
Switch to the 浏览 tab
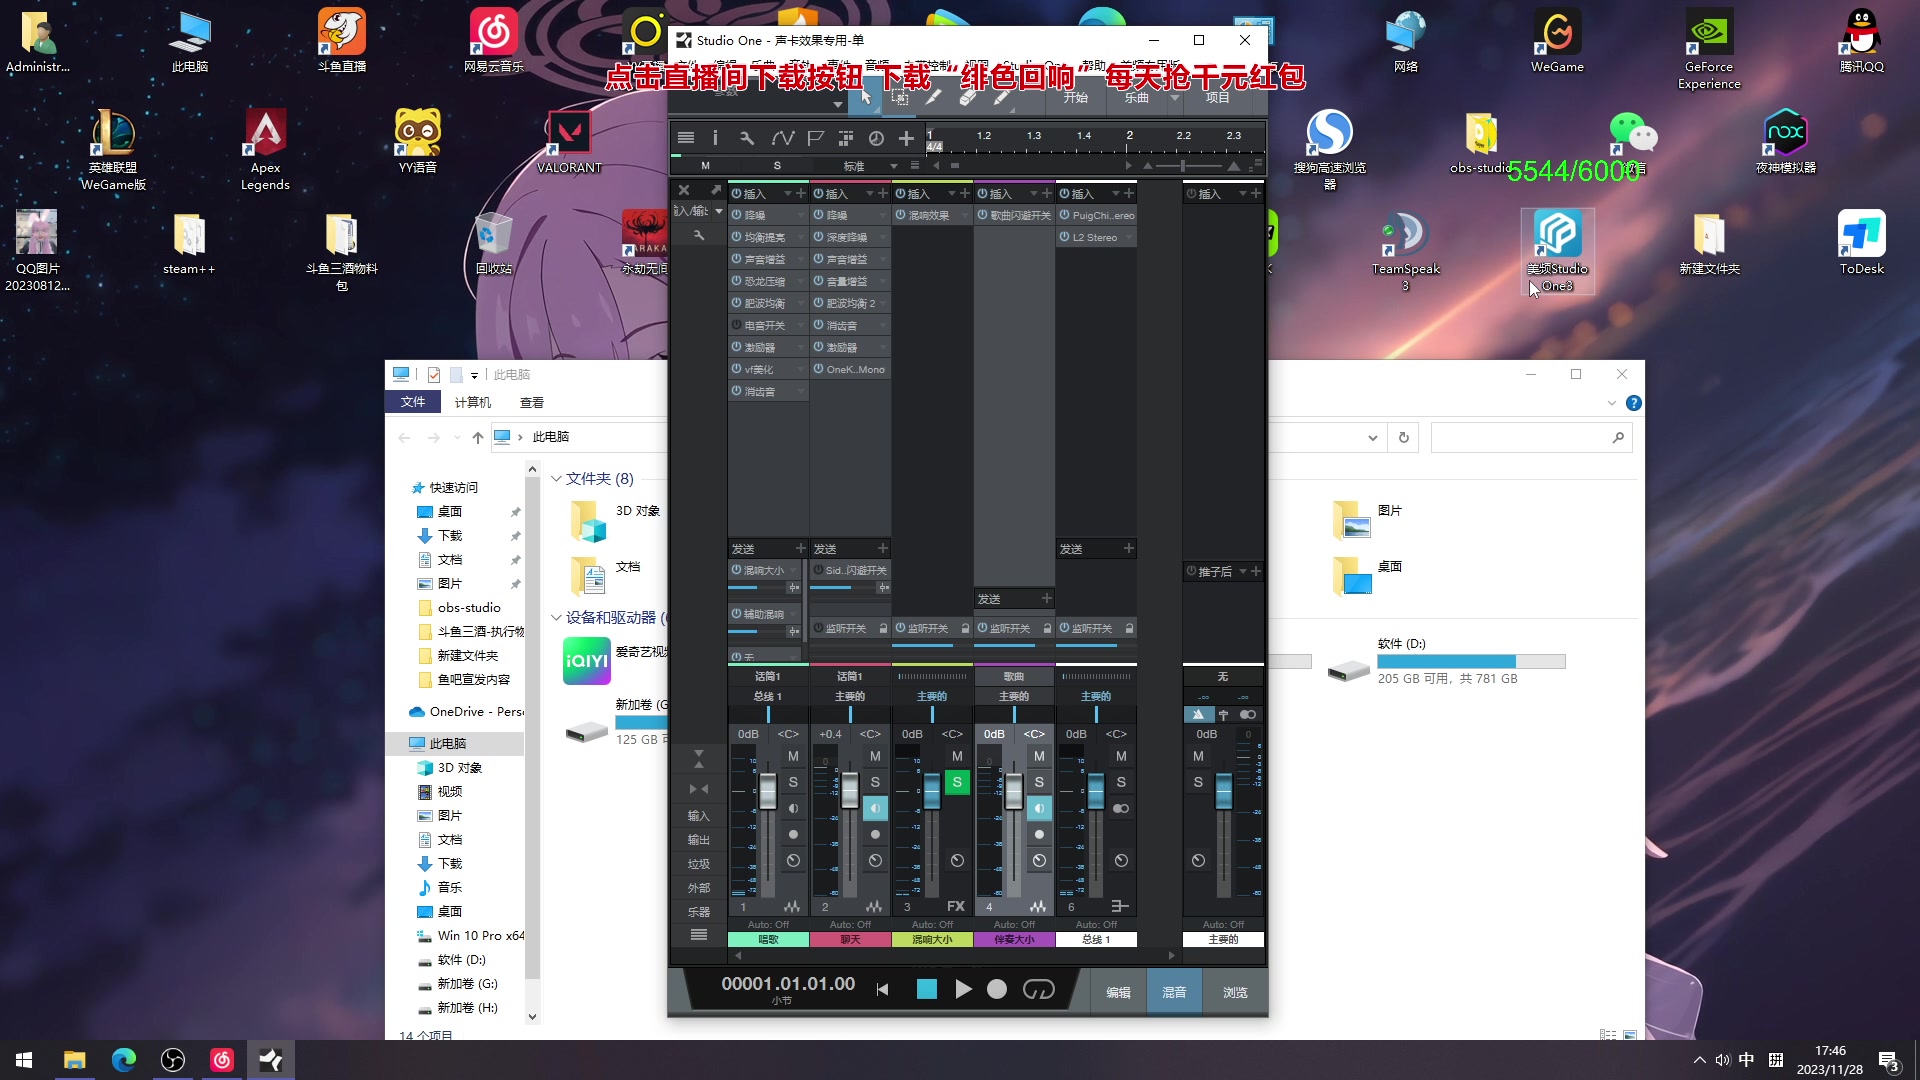click(x=1235, y=992)
